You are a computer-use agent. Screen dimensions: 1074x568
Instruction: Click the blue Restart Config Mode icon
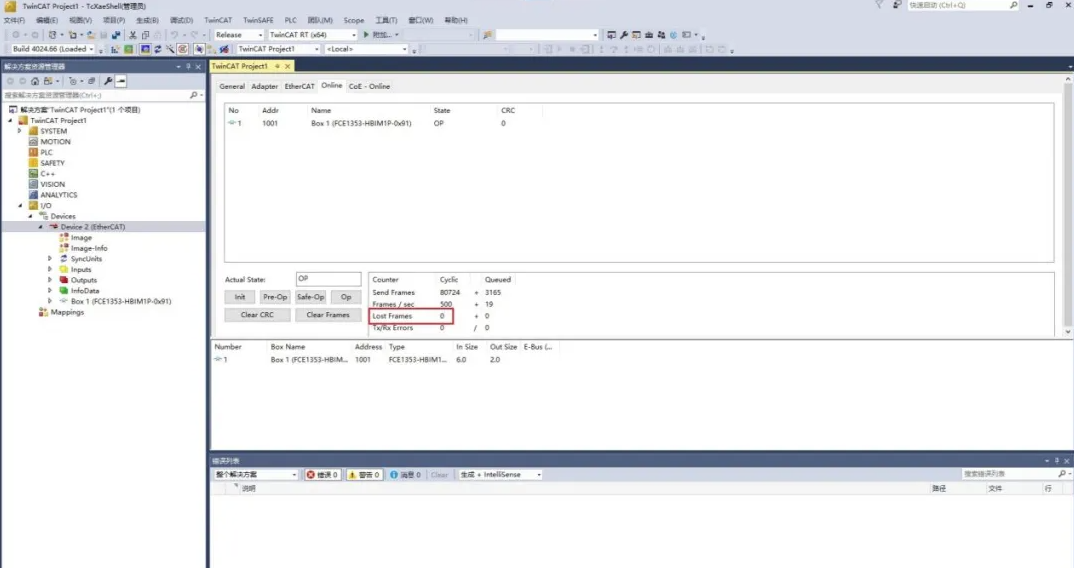point(145,49)
